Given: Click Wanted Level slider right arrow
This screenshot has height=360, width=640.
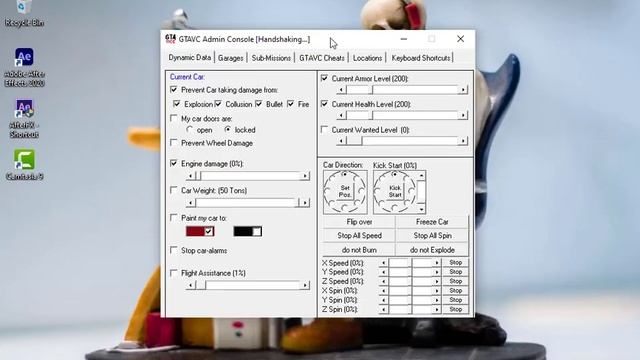Looking at the screenshot, I should coord(463,141).
